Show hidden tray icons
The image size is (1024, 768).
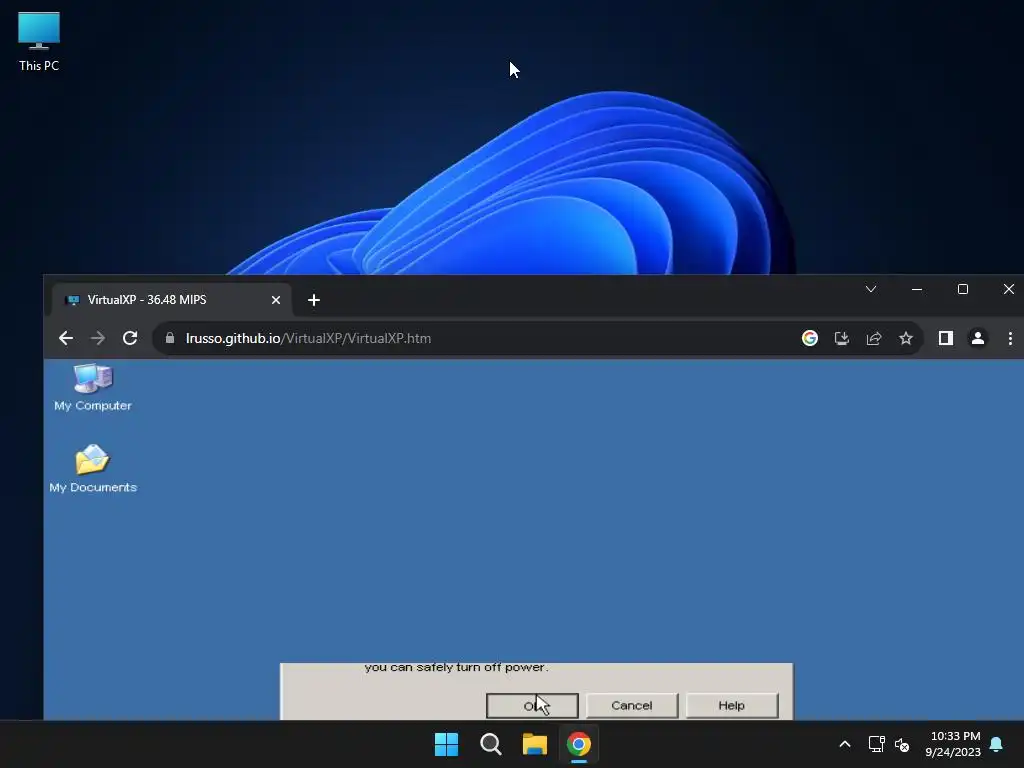[844, 744]
